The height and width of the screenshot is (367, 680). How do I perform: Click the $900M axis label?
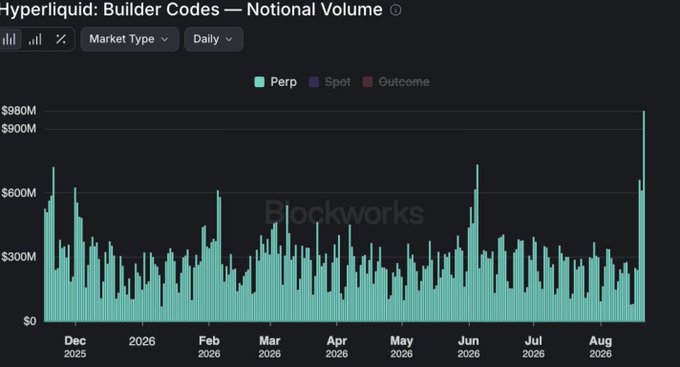(x=19, y=128)
